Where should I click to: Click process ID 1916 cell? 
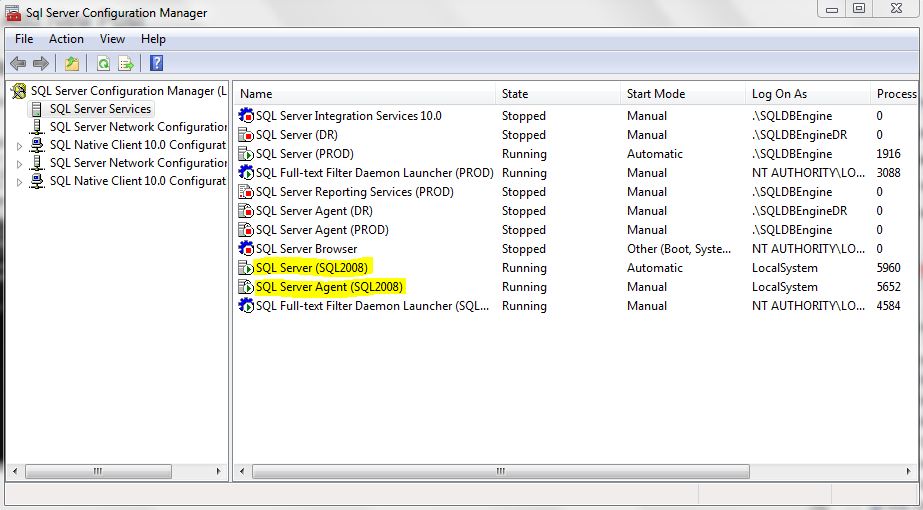888,154
